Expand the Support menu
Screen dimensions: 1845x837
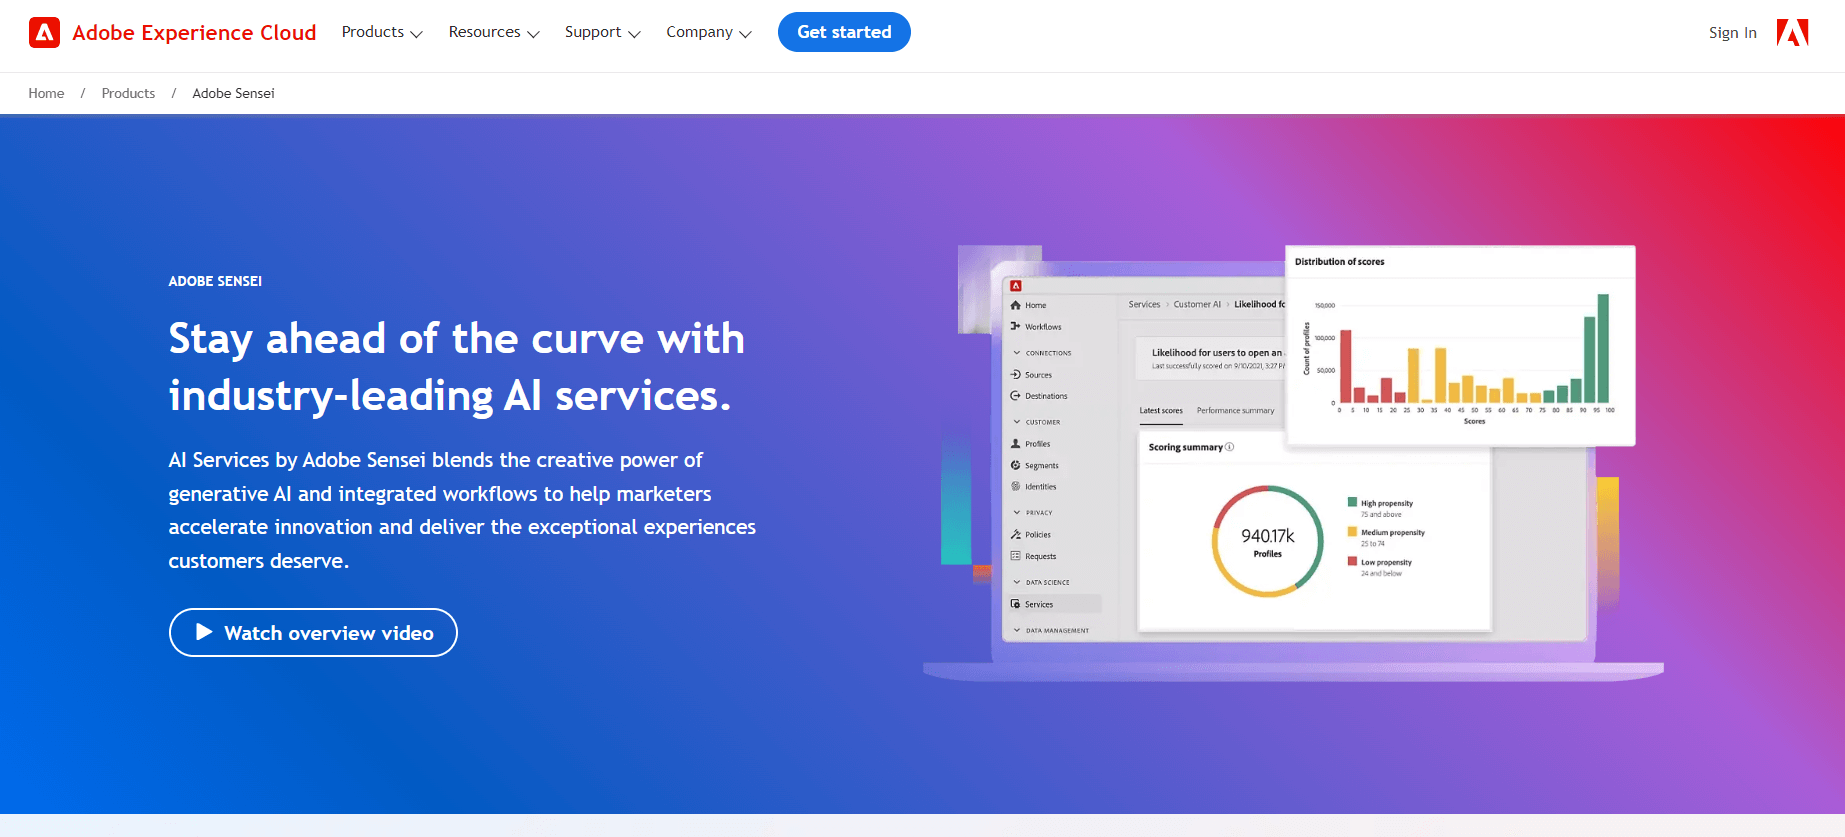(602, 32)
